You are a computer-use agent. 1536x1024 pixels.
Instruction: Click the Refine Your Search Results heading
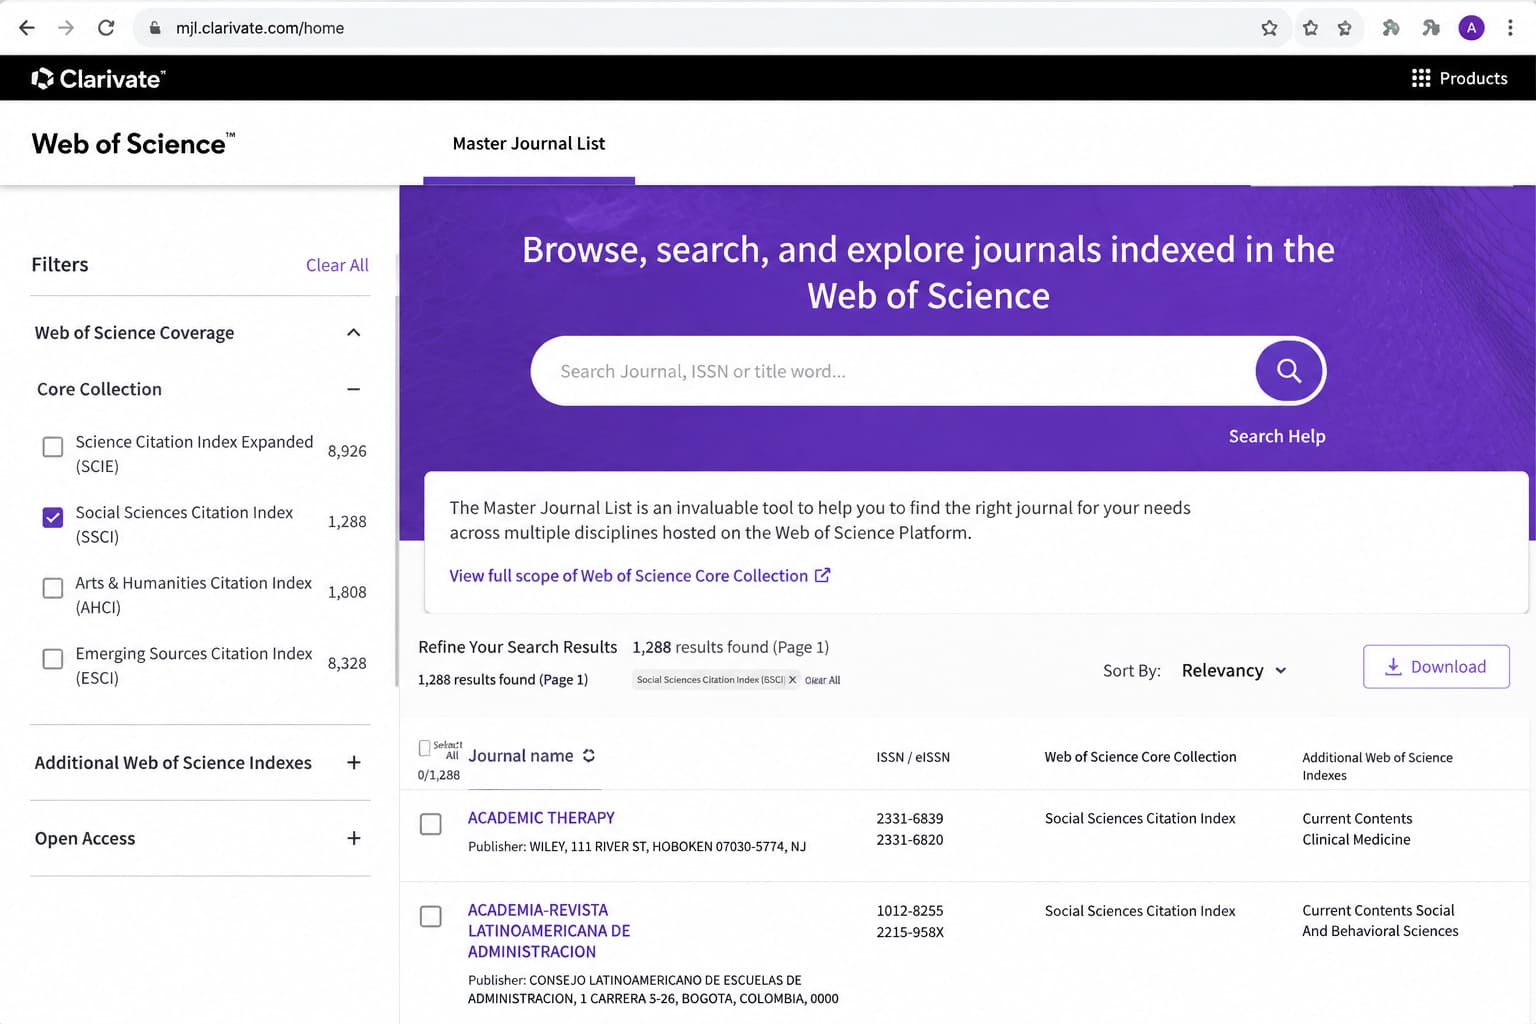pyautogui.click(x=518, y=647)
